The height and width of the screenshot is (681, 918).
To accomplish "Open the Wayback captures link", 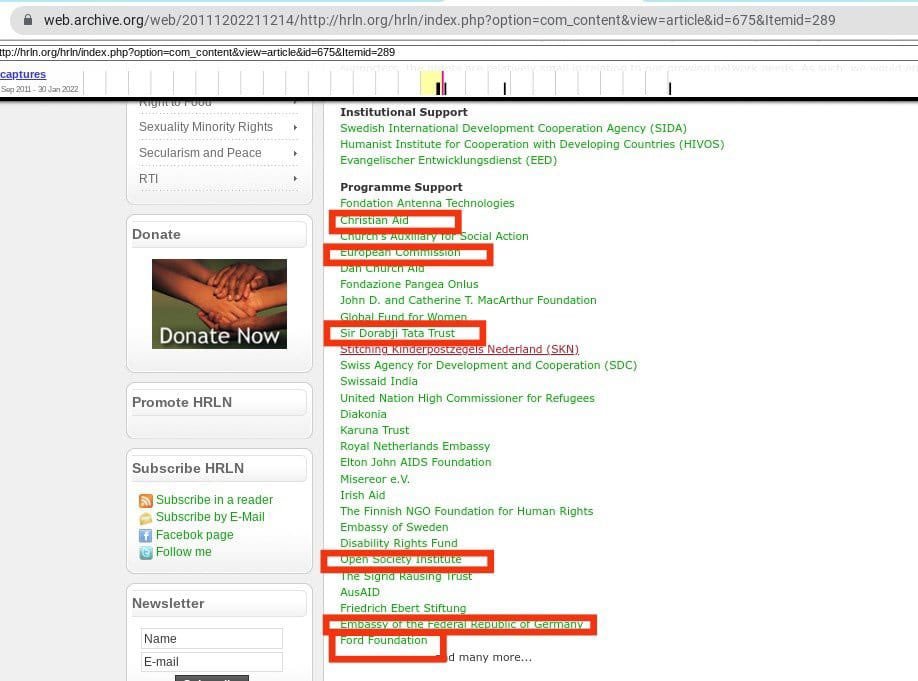I will pos(23,74).
